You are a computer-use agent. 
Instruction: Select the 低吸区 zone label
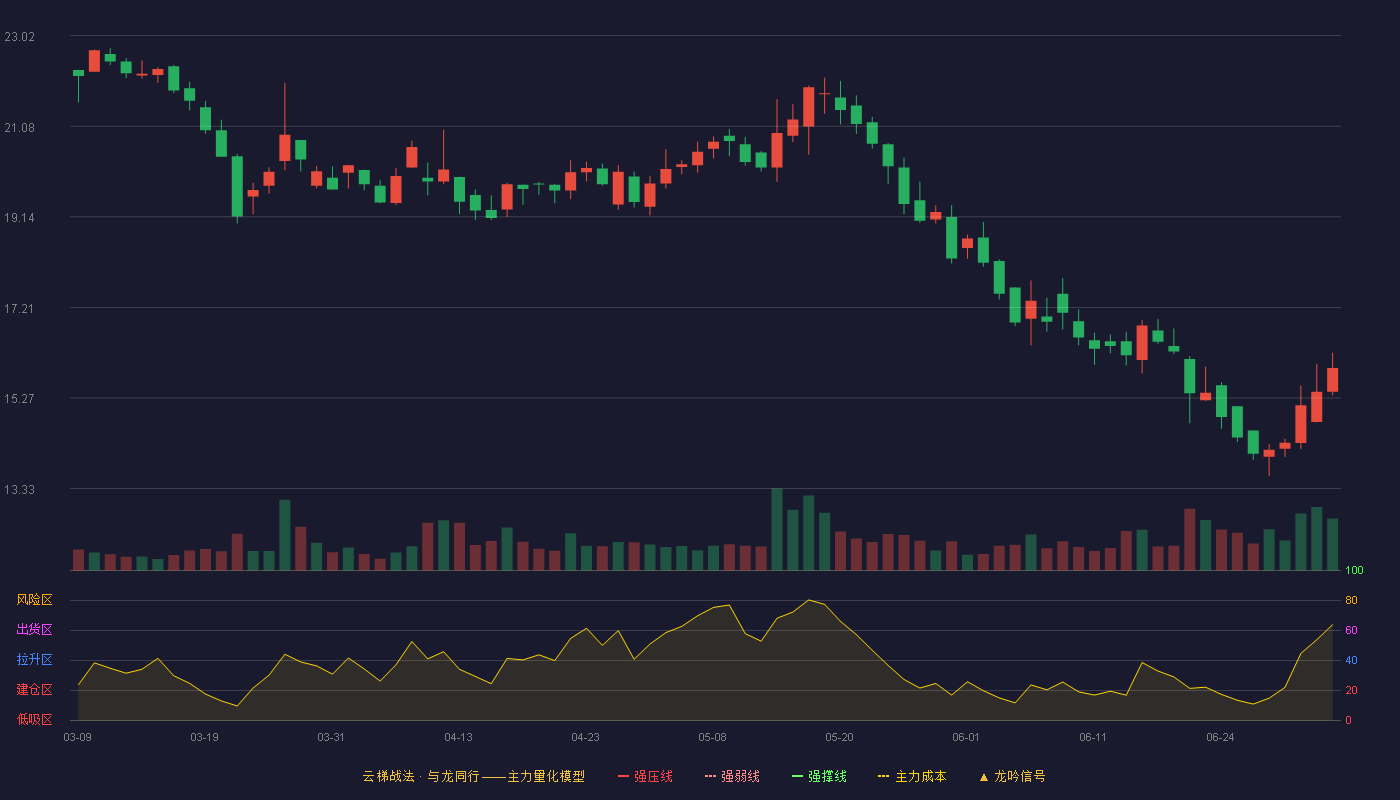pyautogui.click(x=34, y=719)
